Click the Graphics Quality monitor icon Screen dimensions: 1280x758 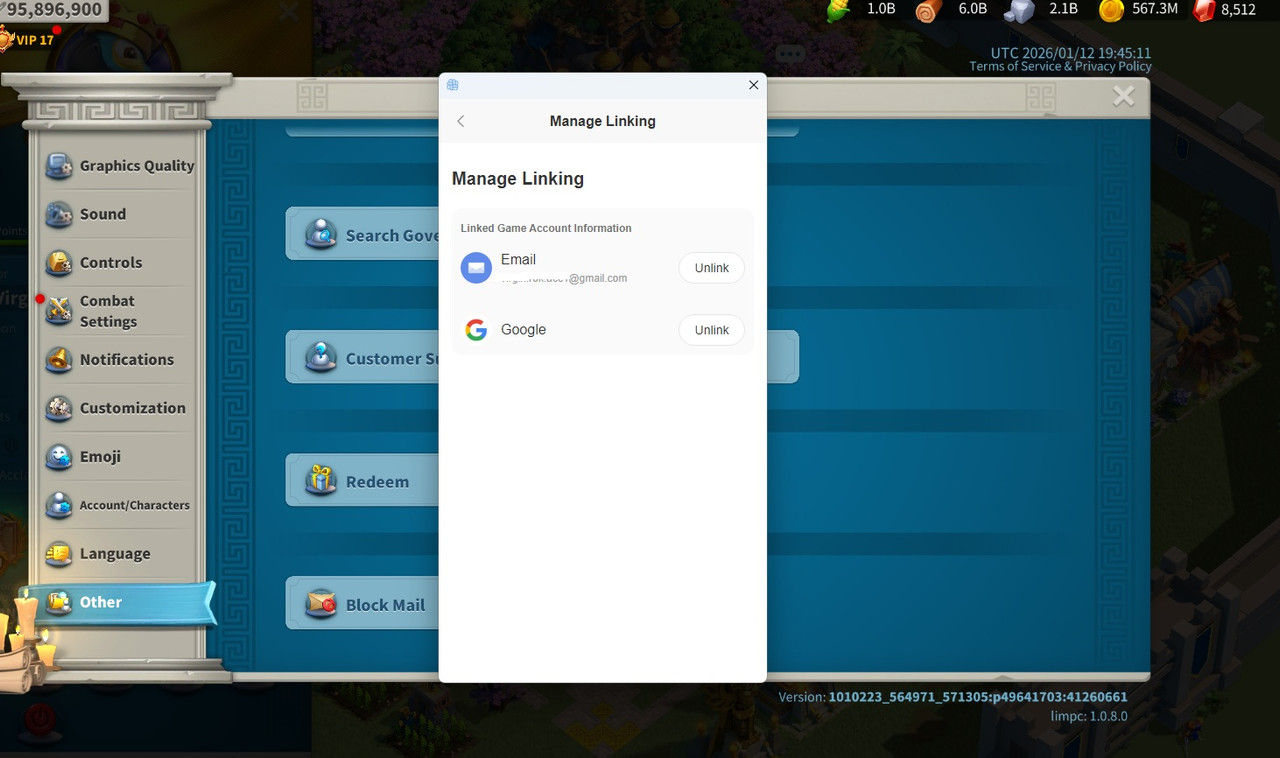[x=59, y=166]
